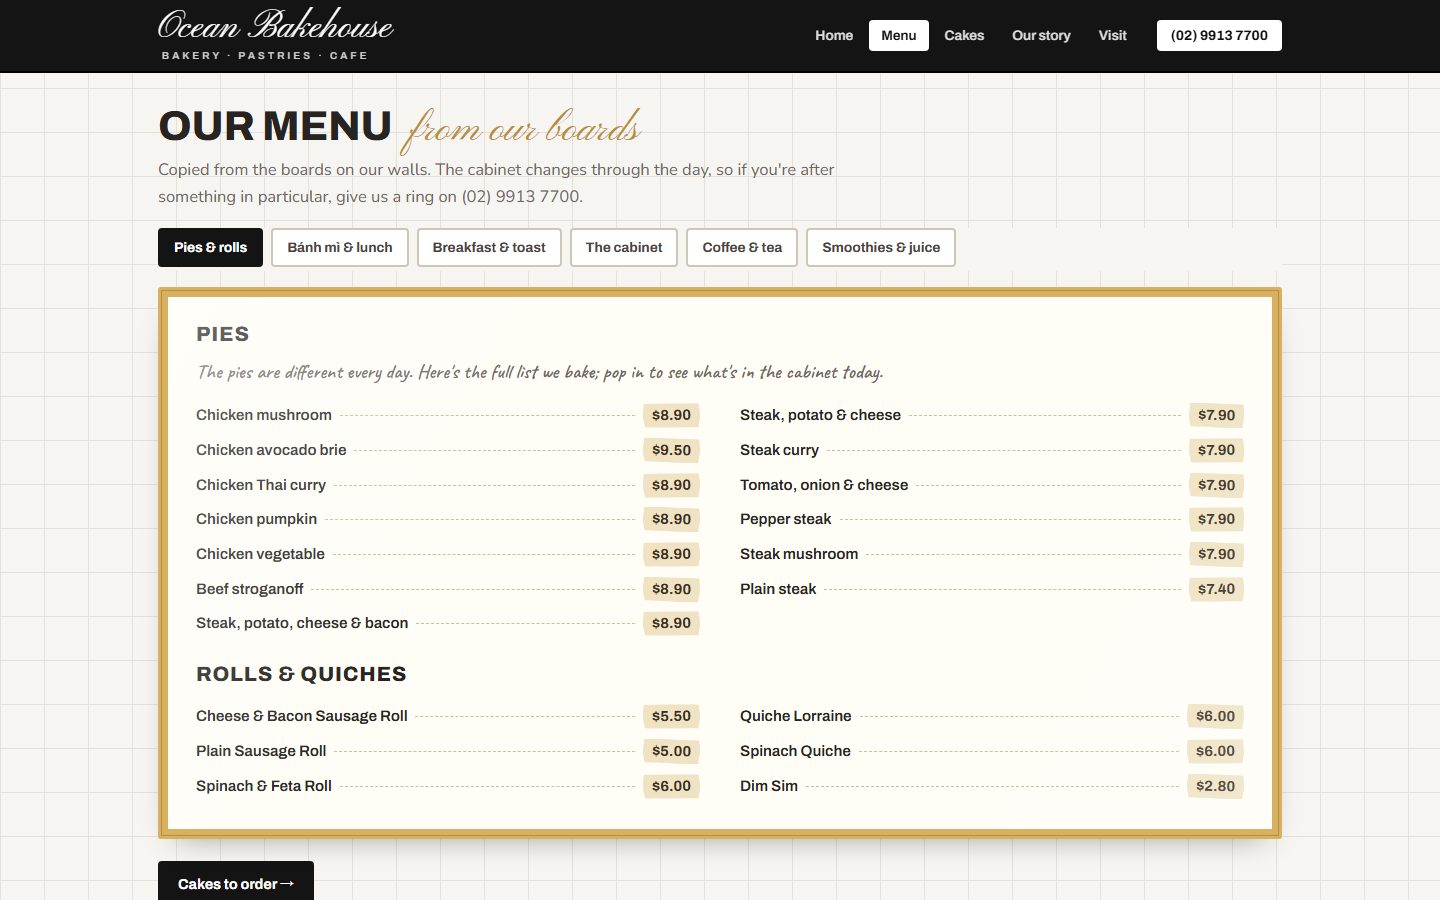This screenshot has width=1440, height=900.
Task: Open the Our story page
Action: click(x=1041, y=35)
